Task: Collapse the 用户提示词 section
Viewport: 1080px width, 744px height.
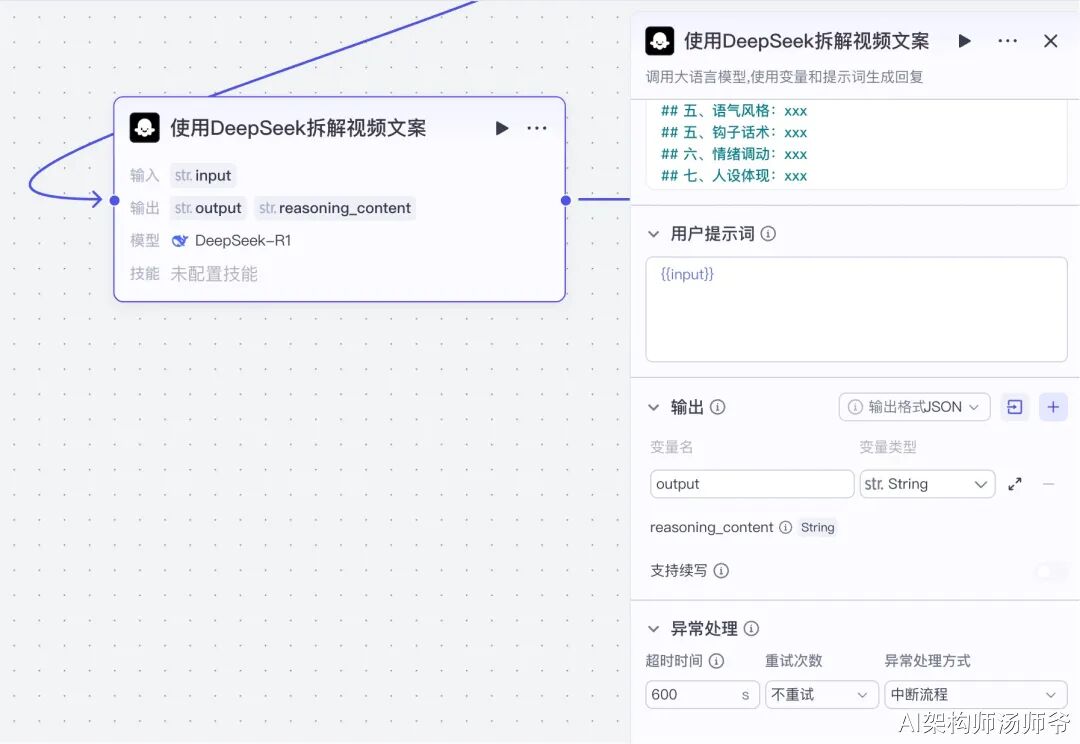Action: coord(654,234)
